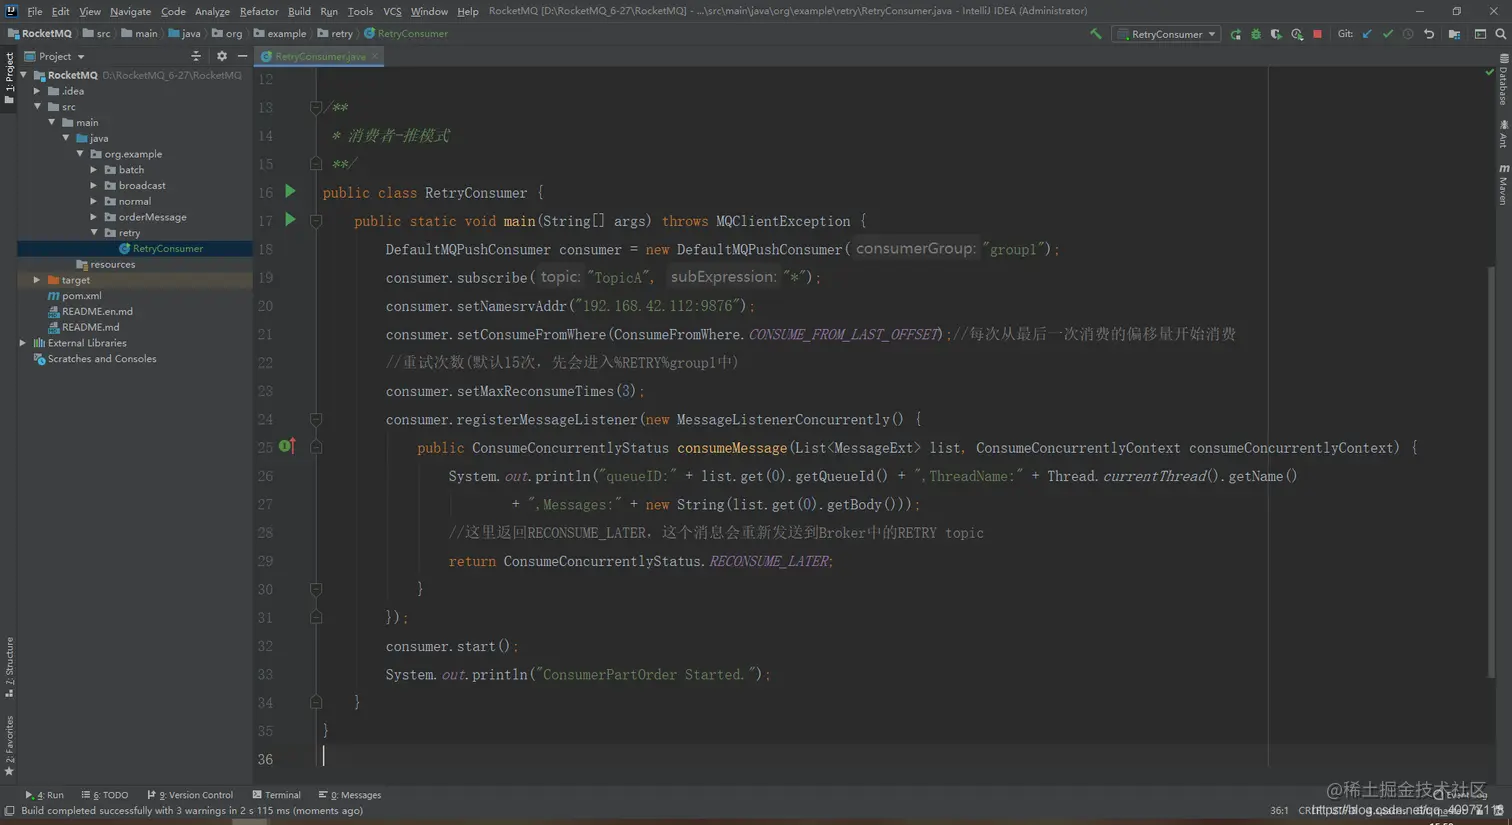Image resolution: width=1512 pixels, height=825 pixels.
Task: Expand the target folder
Action: (37, 280)
